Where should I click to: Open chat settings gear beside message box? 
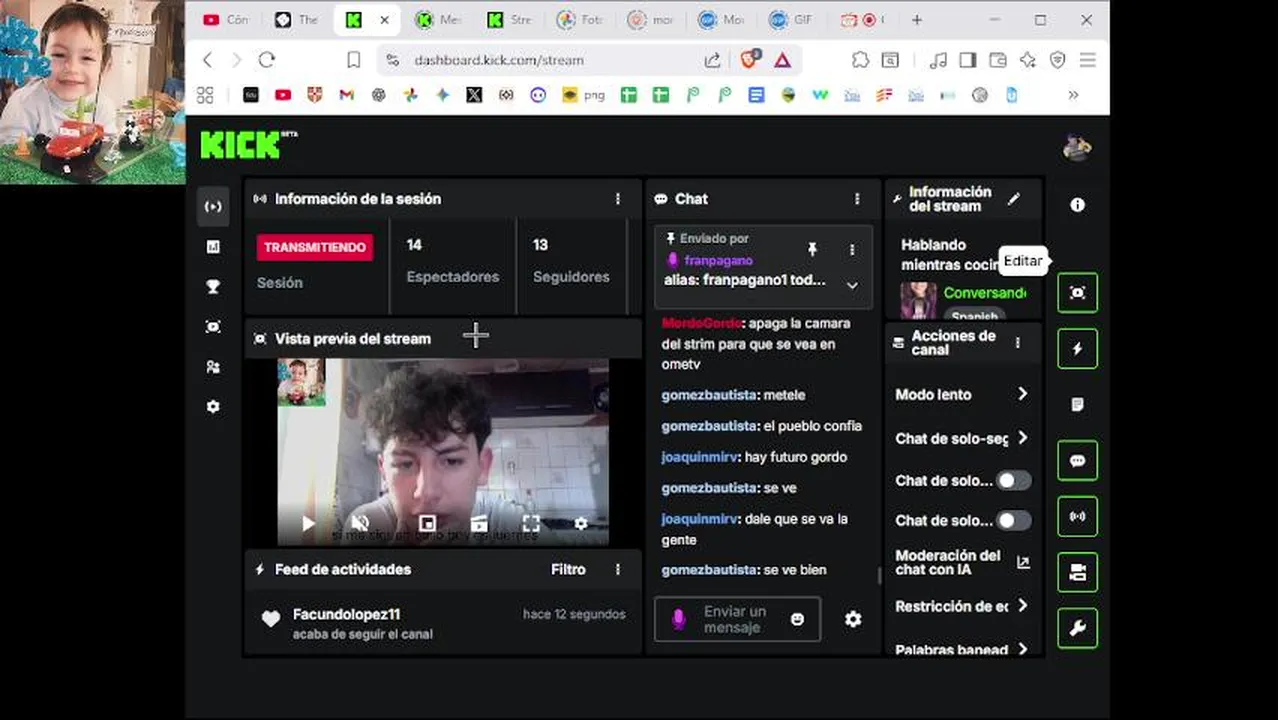(x=853, y=619)
